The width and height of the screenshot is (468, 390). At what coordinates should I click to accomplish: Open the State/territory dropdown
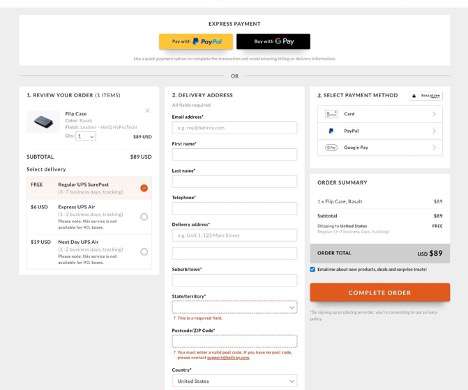coord(234,307)
